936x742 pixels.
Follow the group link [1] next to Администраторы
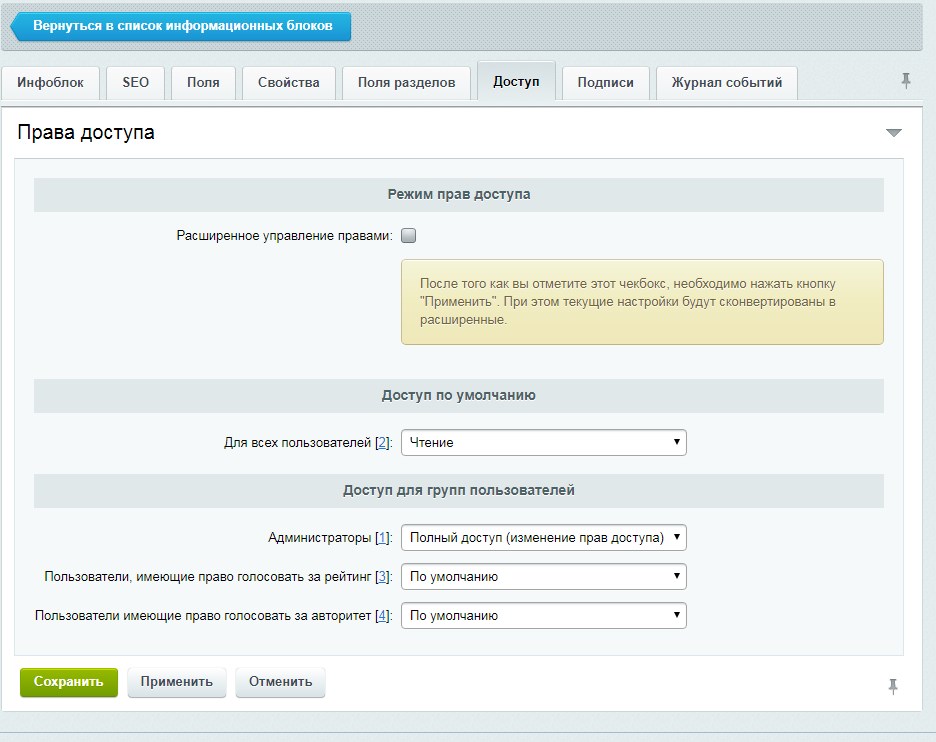(x=382, y=538)
